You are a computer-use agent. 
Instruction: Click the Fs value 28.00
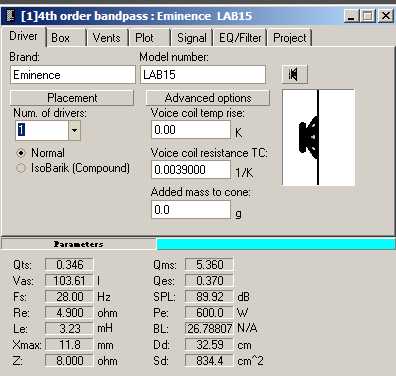69,297
